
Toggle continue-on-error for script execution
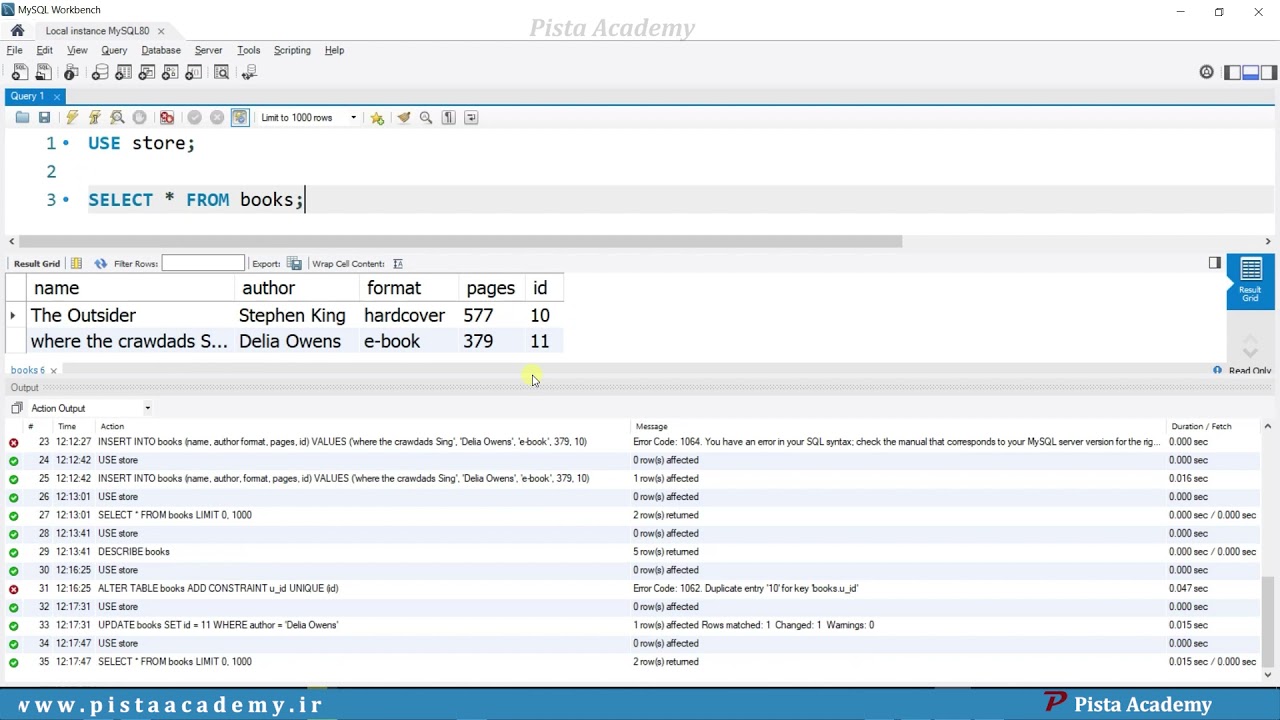[x=167, y=118]
